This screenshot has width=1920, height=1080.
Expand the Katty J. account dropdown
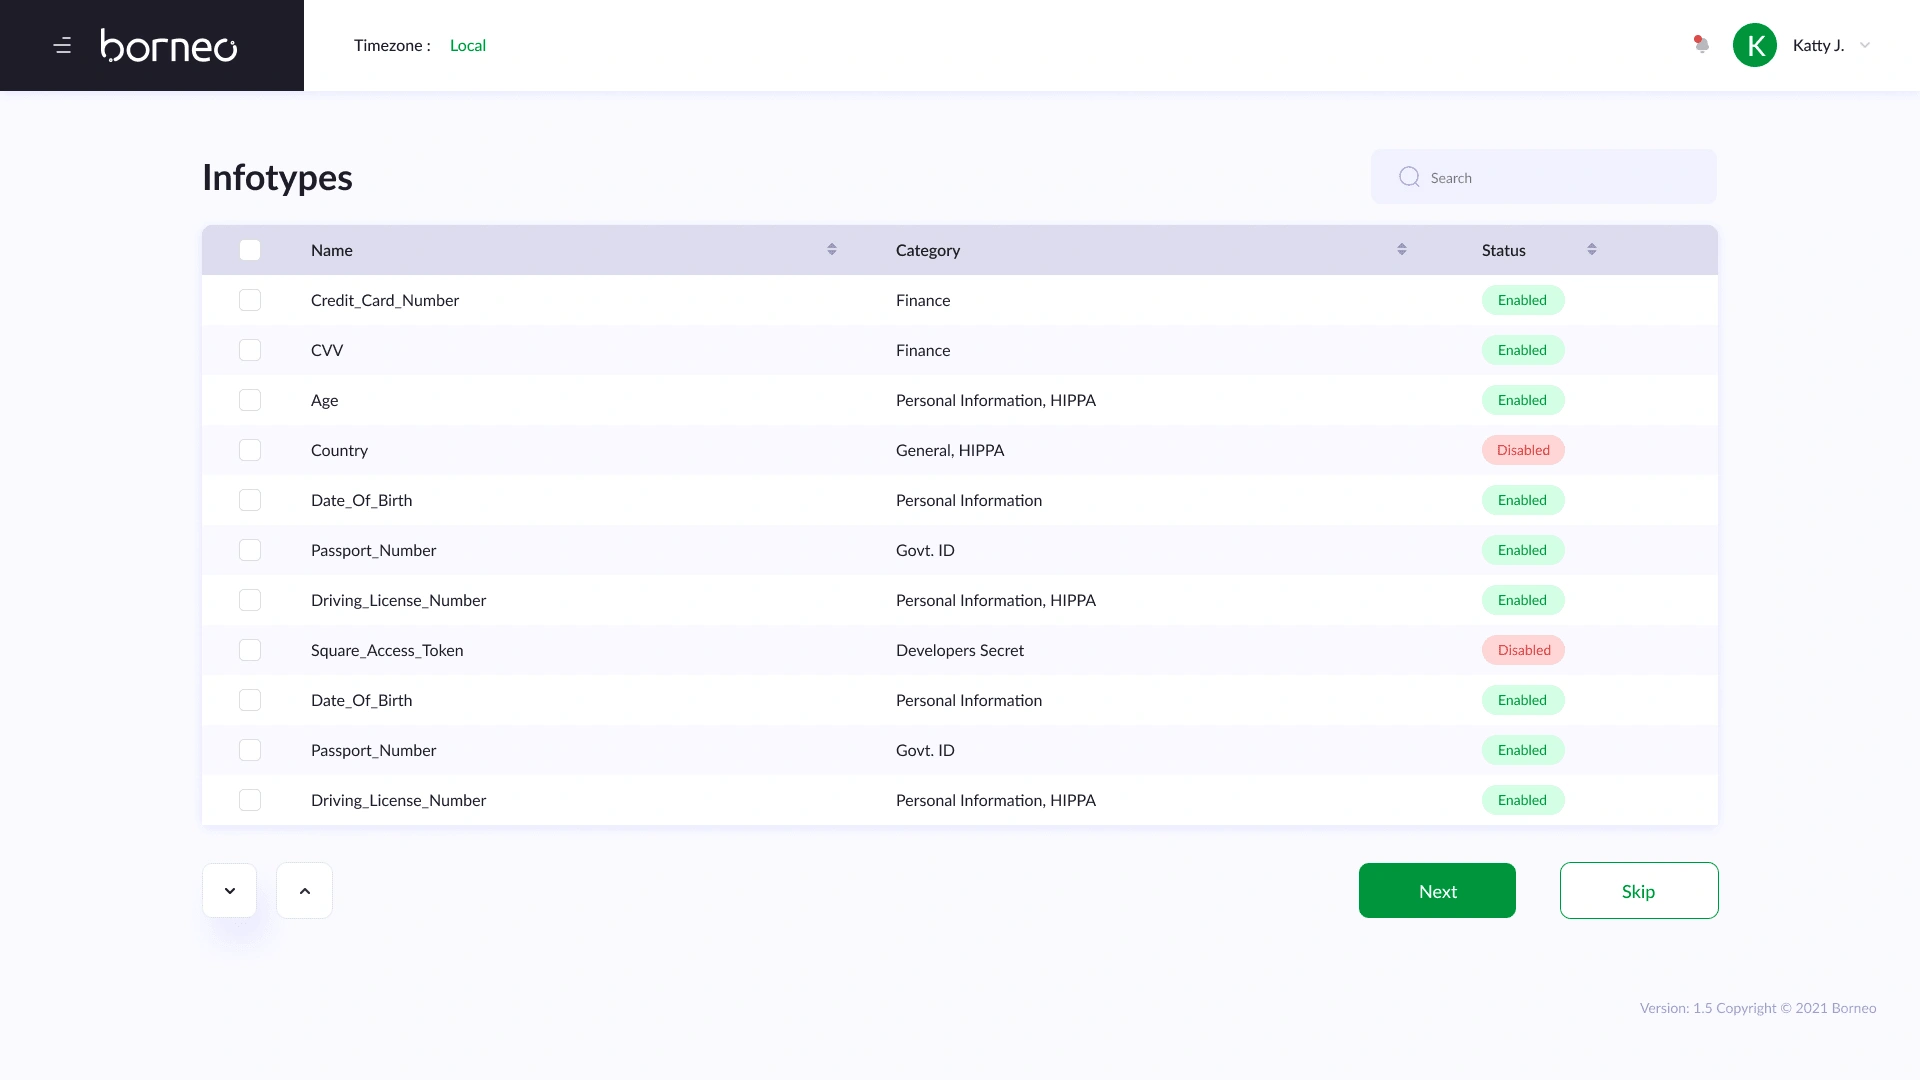click(1864, 45)
